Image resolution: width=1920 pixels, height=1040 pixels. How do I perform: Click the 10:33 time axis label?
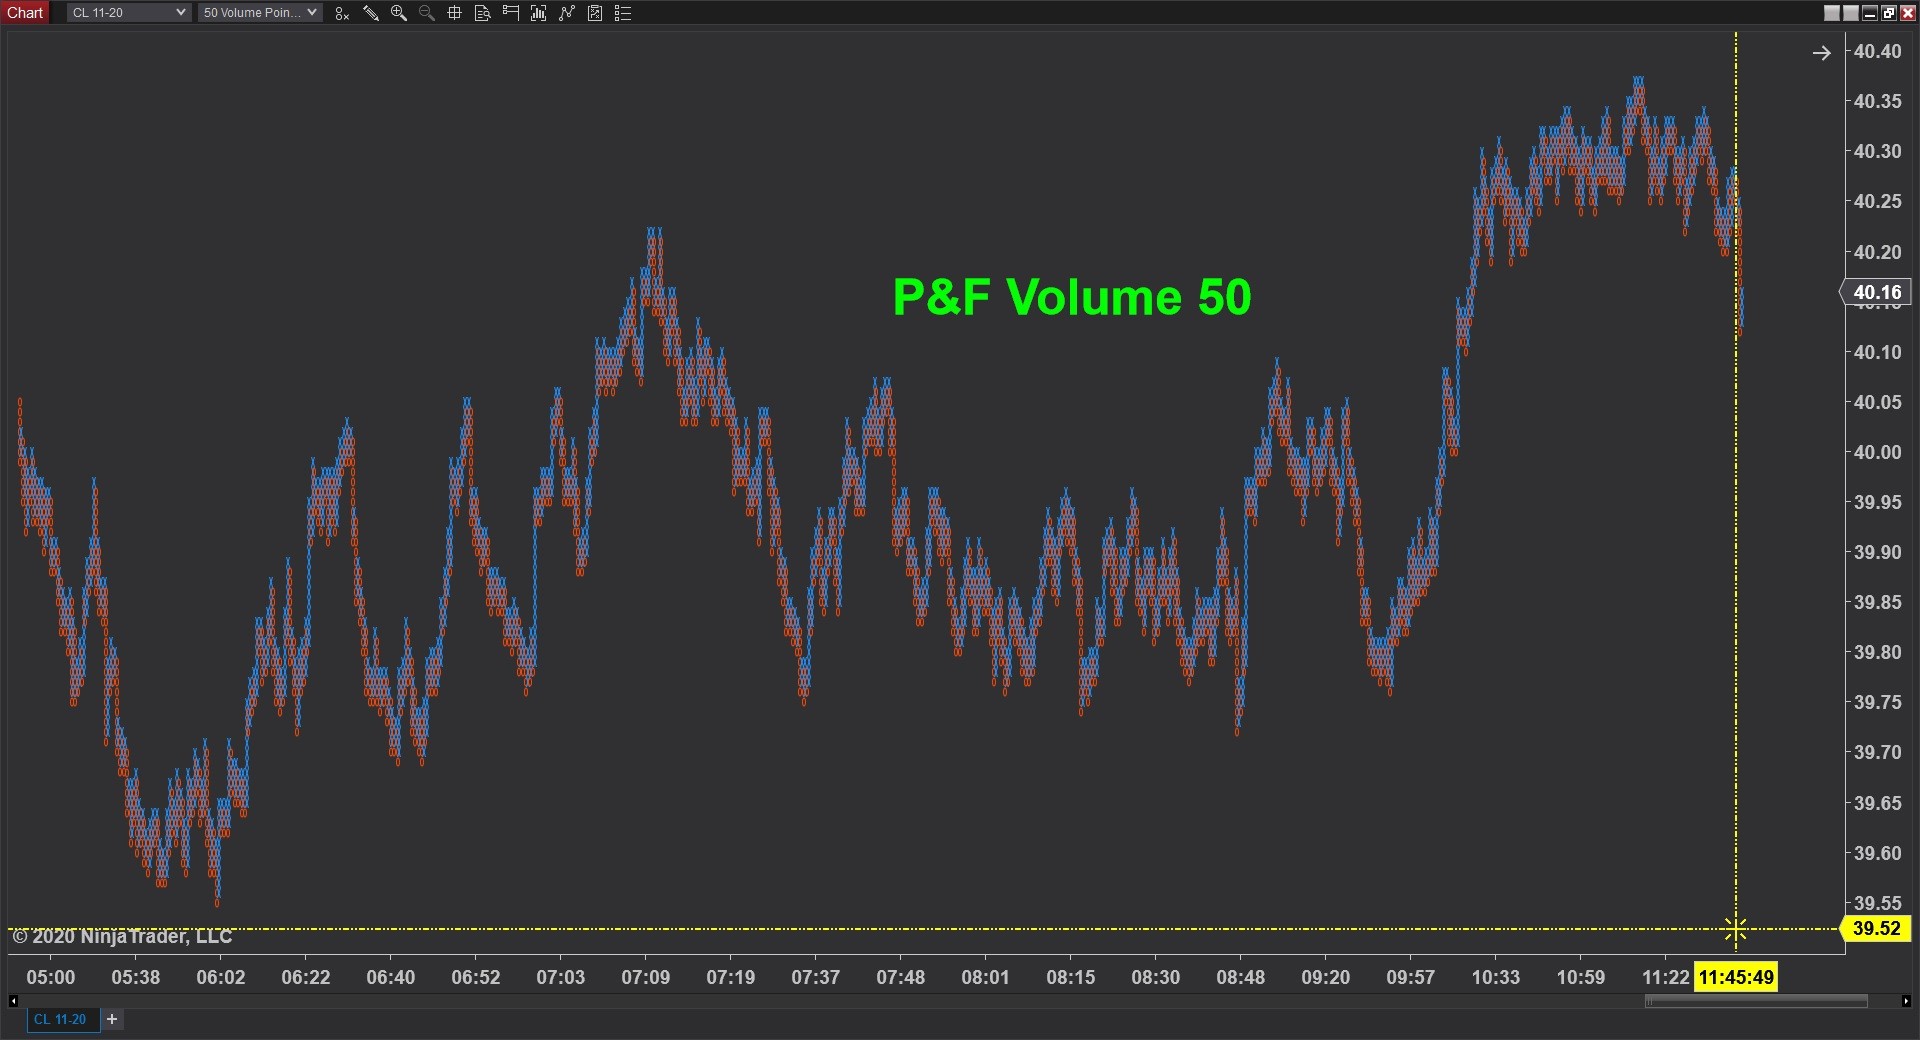pyautogui.click(x=1496, y=977)
